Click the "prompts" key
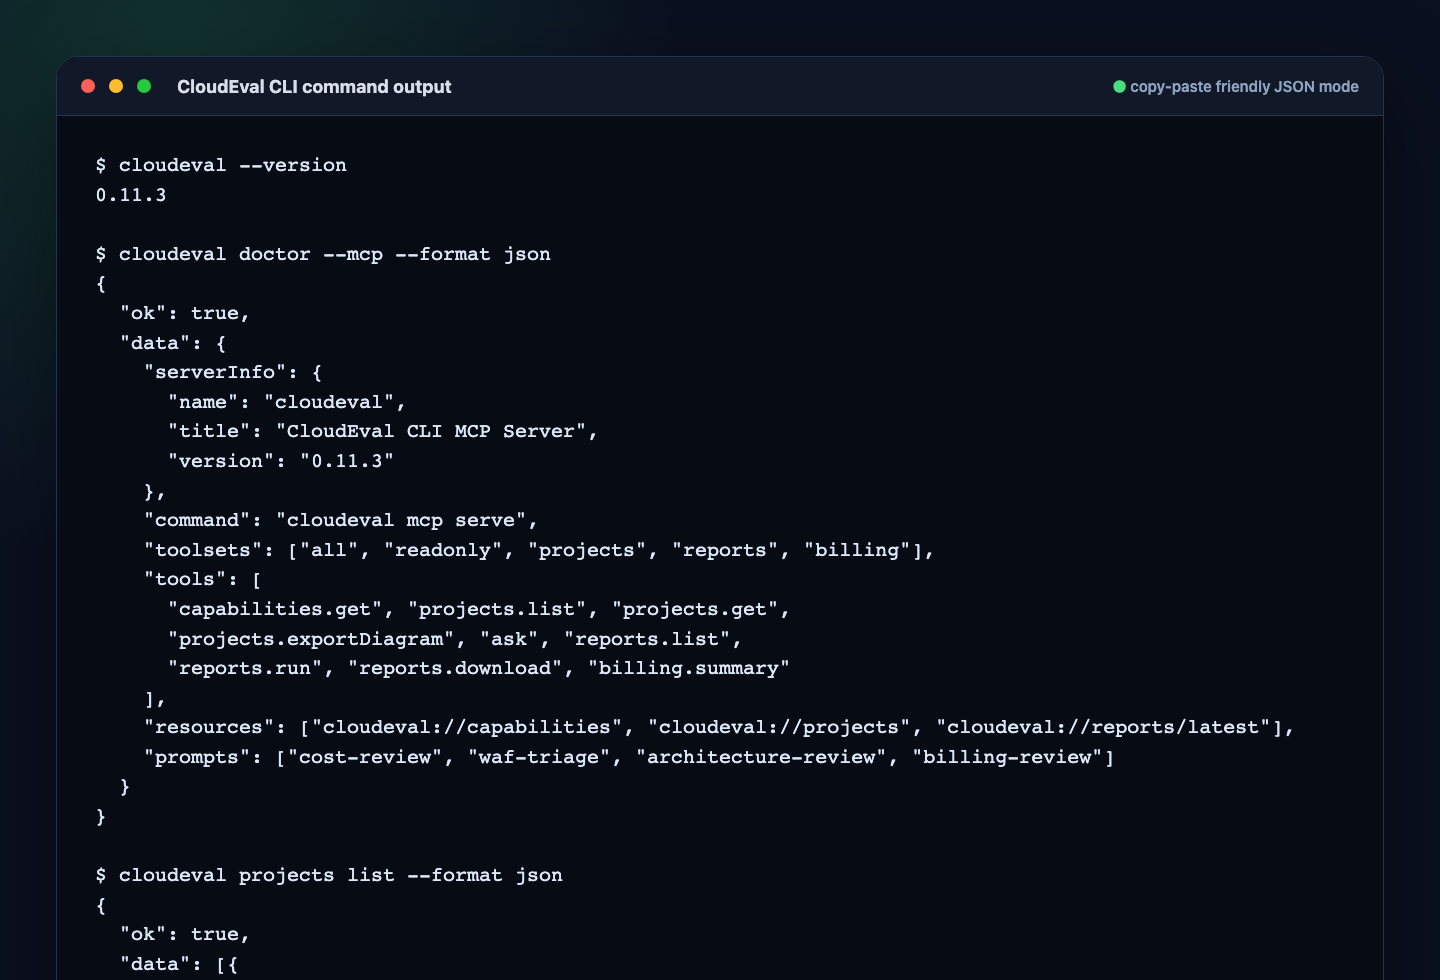 coord(197,757)
